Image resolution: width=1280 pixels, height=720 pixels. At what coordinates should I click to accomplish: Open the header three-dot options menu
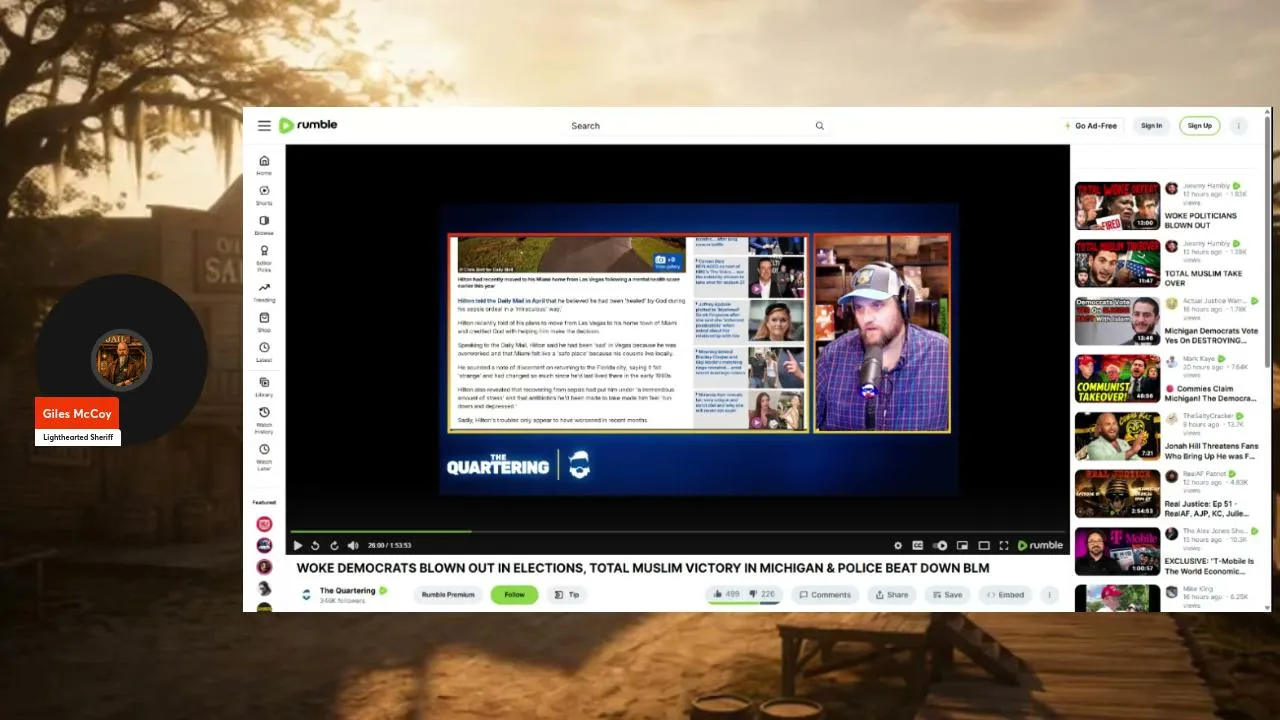(1239, 126)
